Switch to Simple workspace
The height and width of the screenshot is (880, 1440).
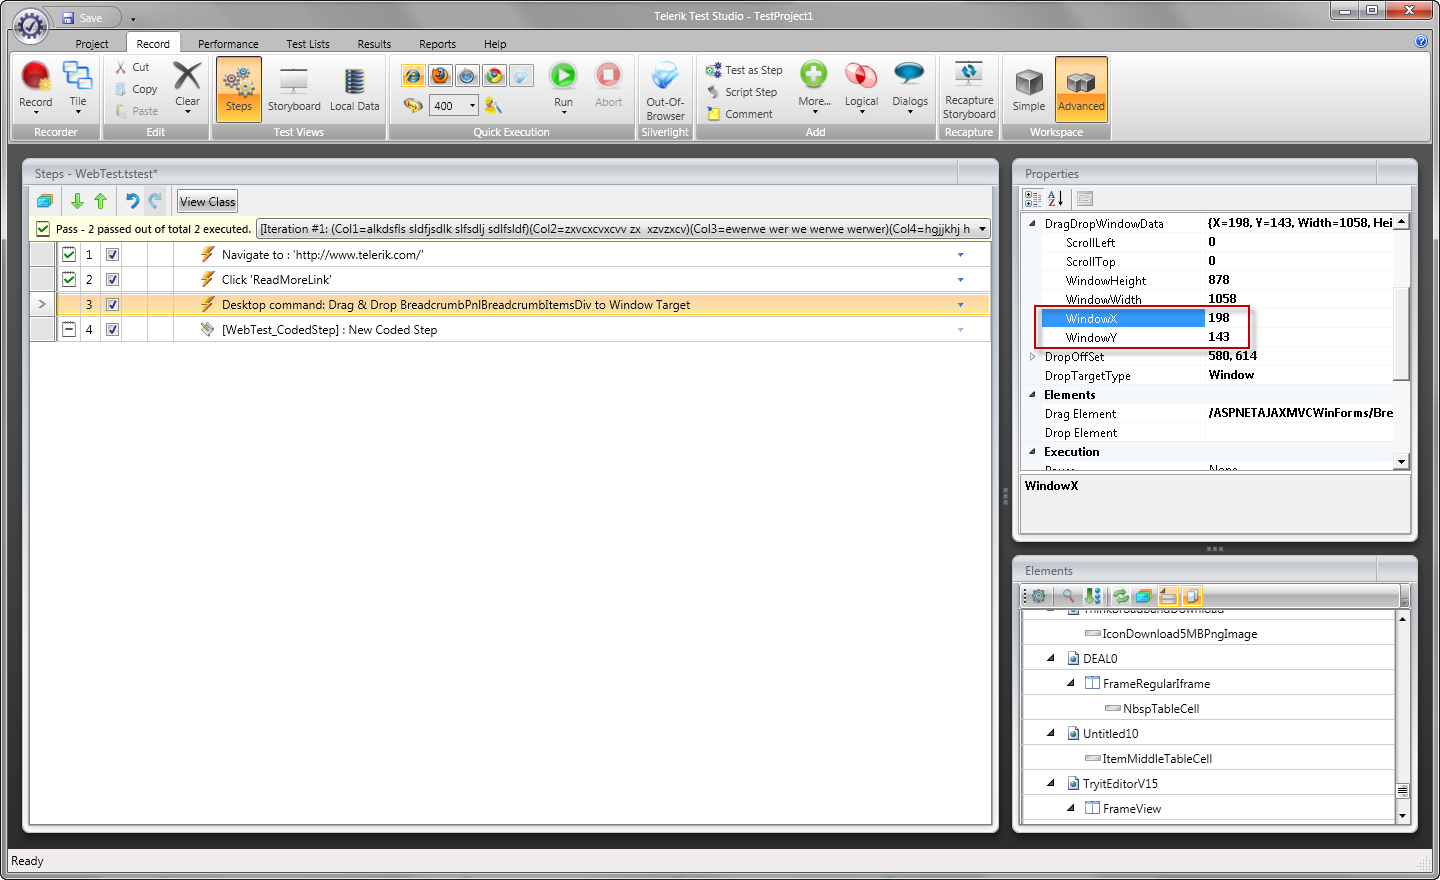(x=1029, y=89)
